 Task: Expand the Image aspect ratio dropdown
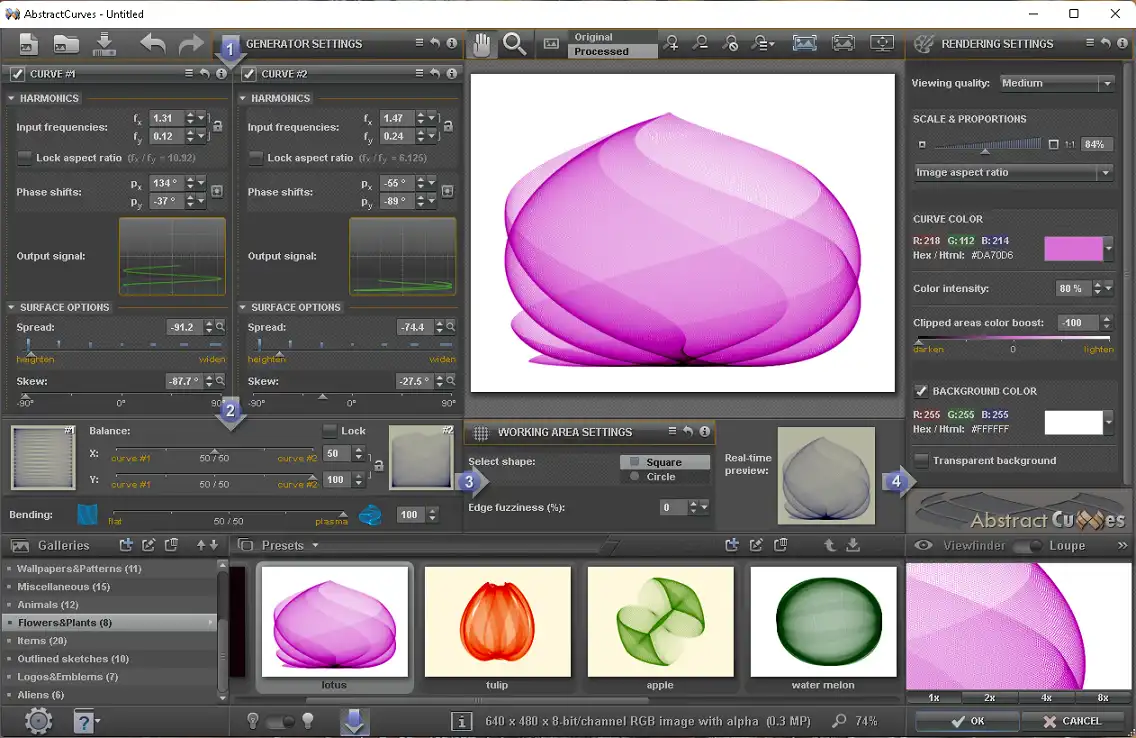point(1014,172)
